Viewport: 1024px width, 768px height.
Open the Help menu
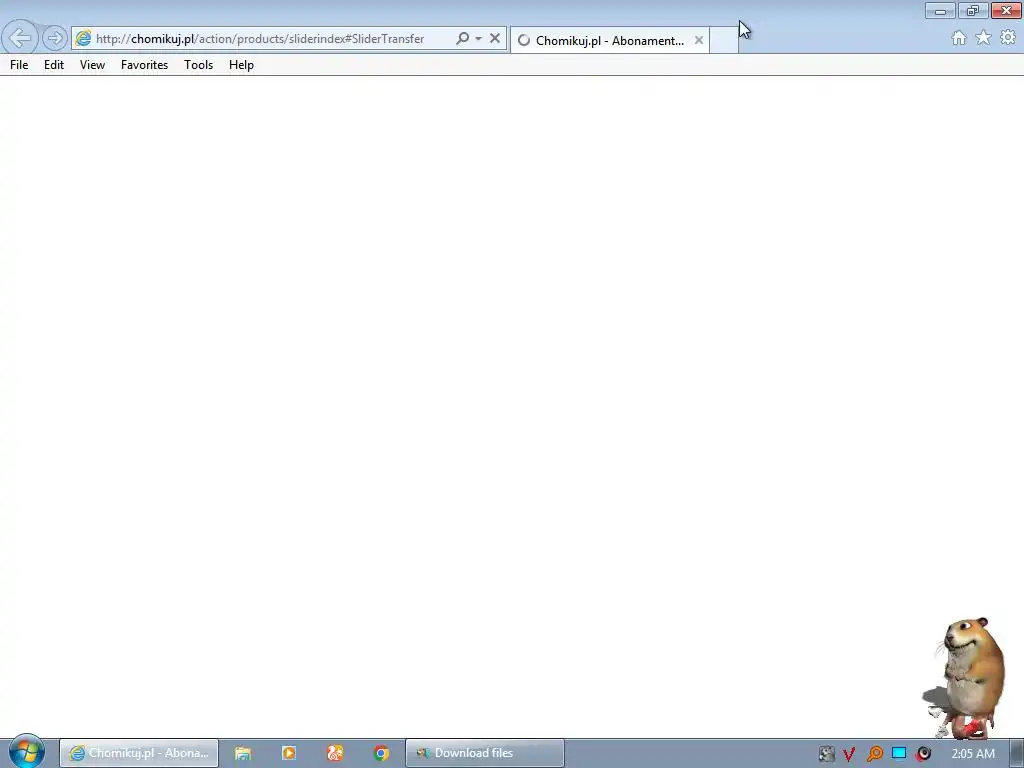click(x=241, y=65)
